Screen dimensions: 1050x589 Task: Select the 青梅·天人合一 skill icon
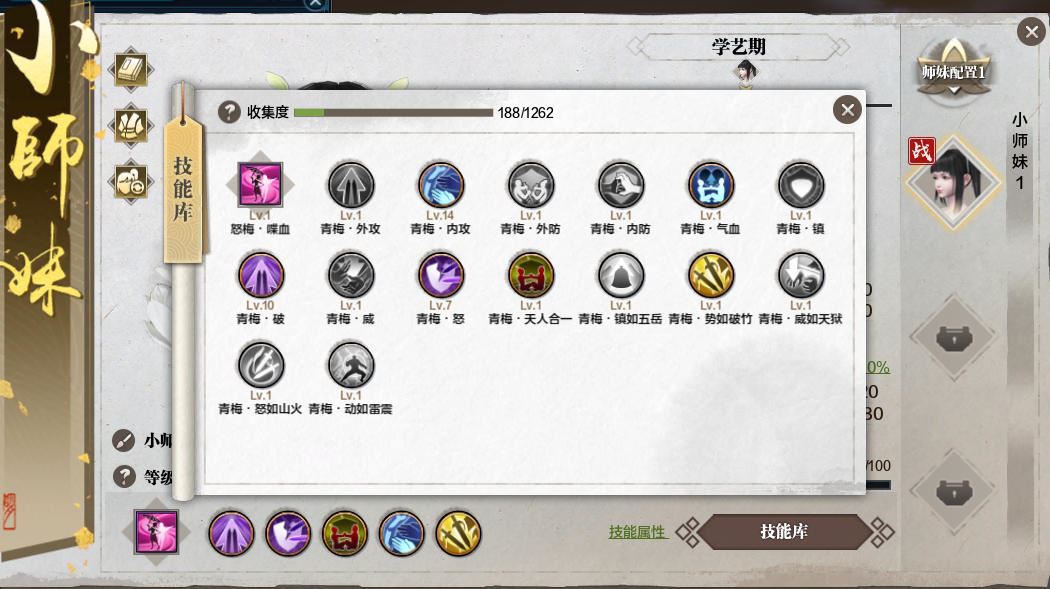click(531, 275)
